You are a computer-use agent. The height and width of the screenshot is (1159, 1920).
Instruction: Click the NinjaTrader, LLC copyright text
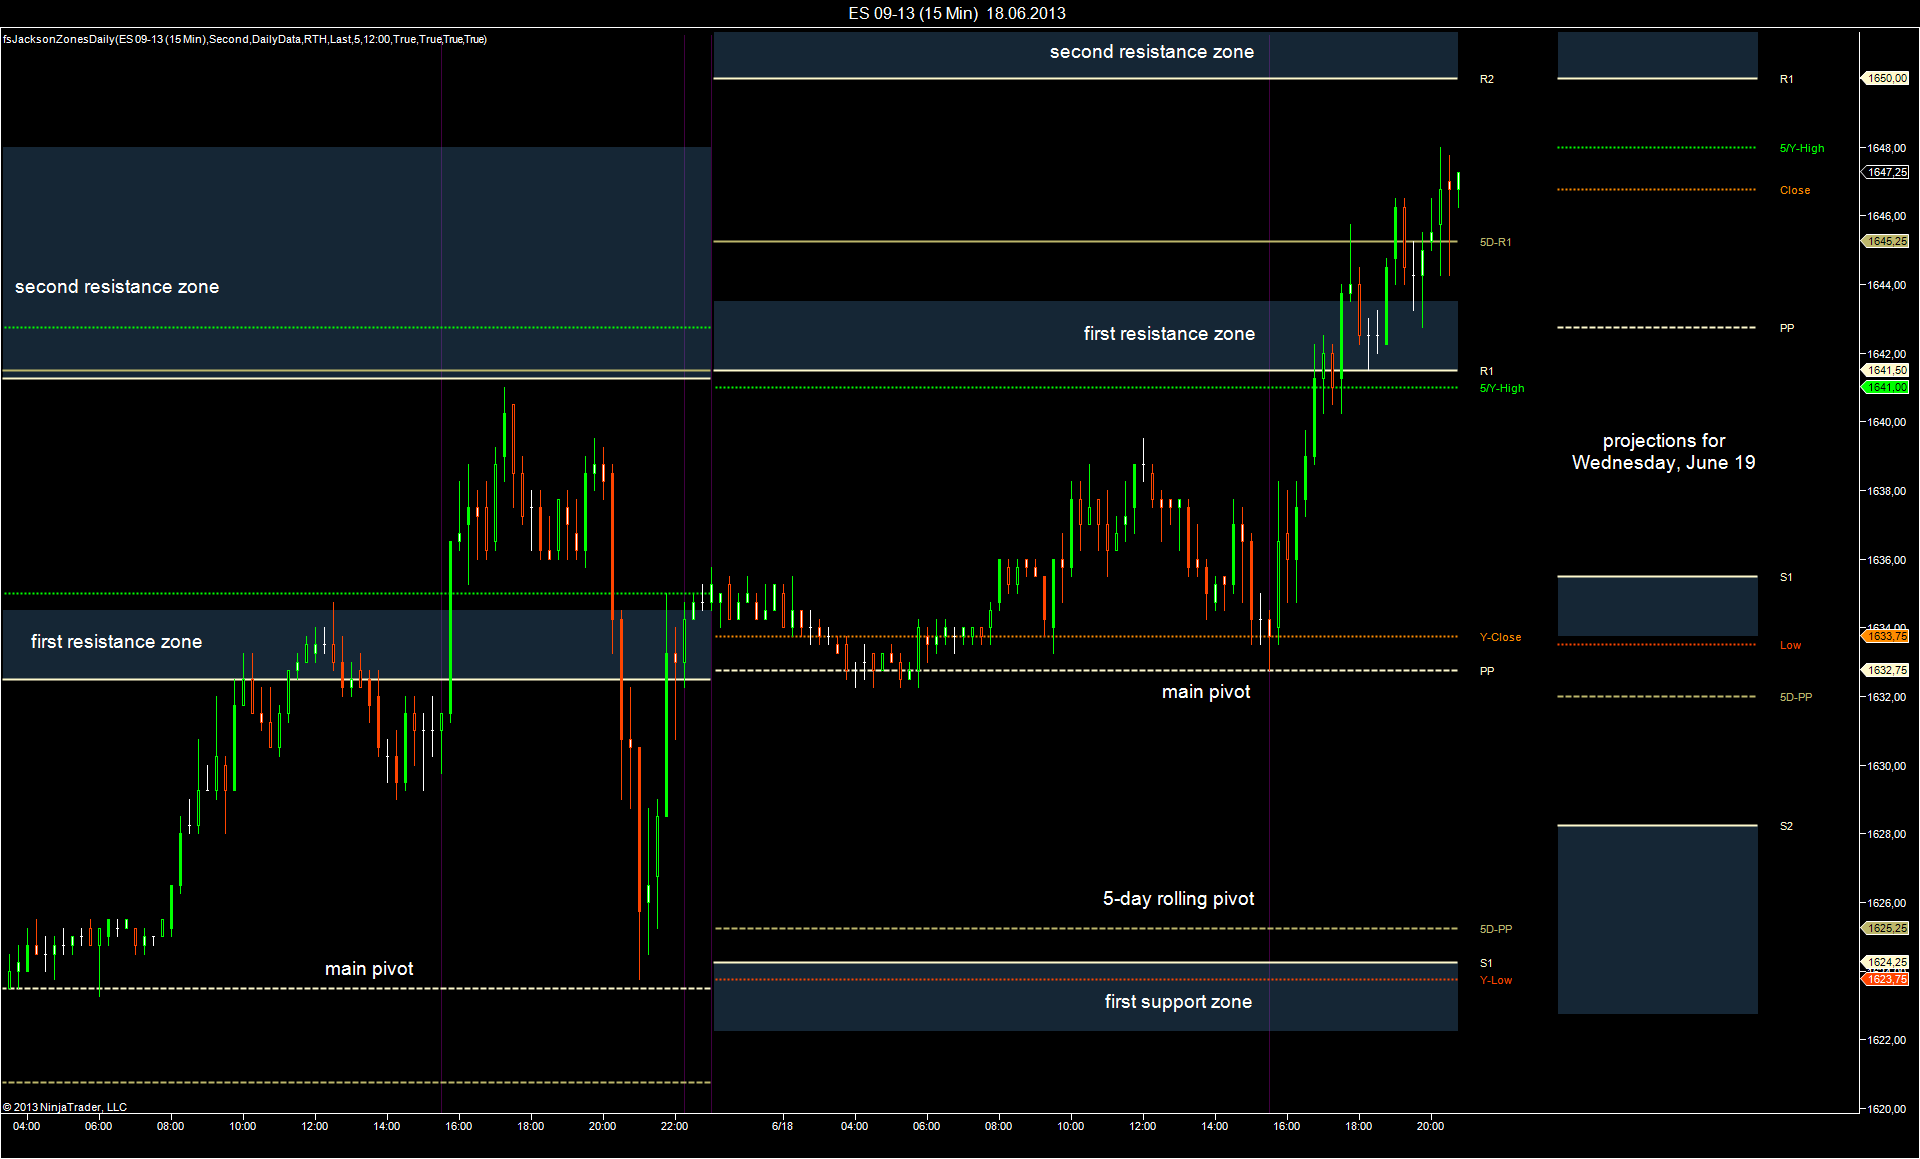coord(65,1107)
